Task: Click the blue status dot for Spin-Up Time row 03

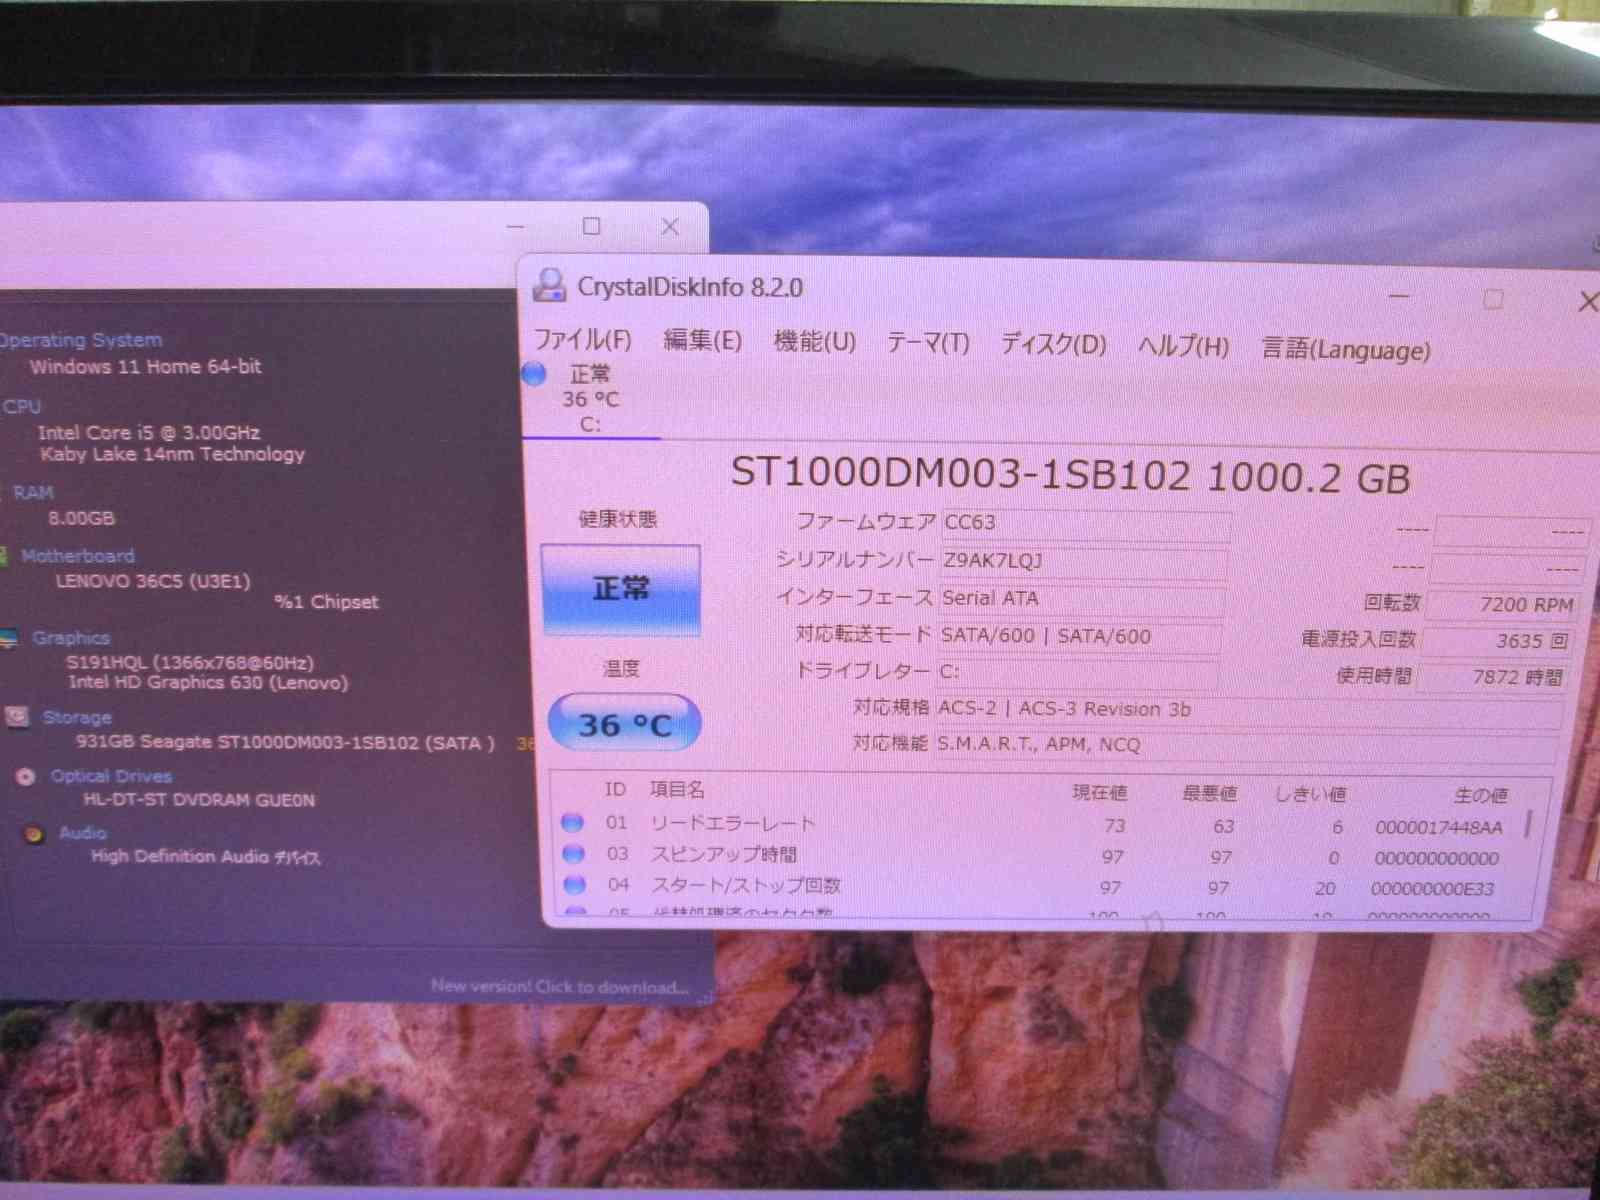Action: 573,854
